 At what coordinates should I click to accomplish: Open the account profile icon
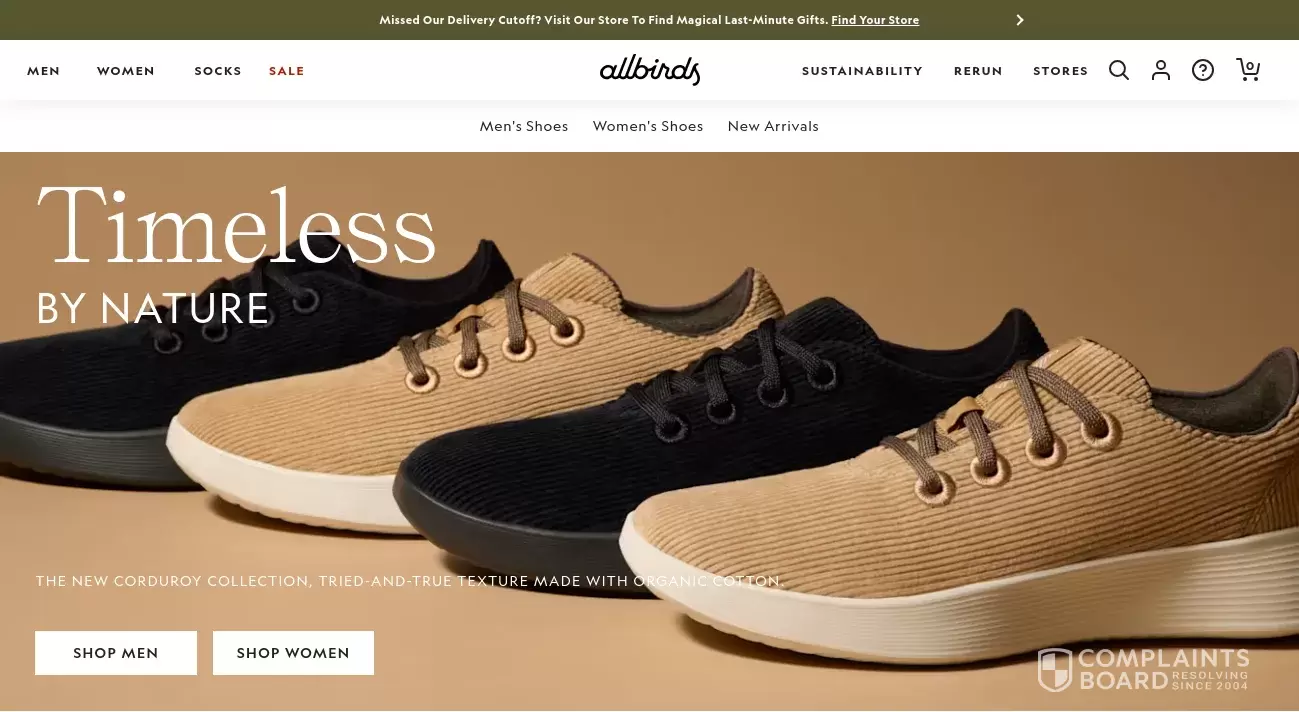1161,70
